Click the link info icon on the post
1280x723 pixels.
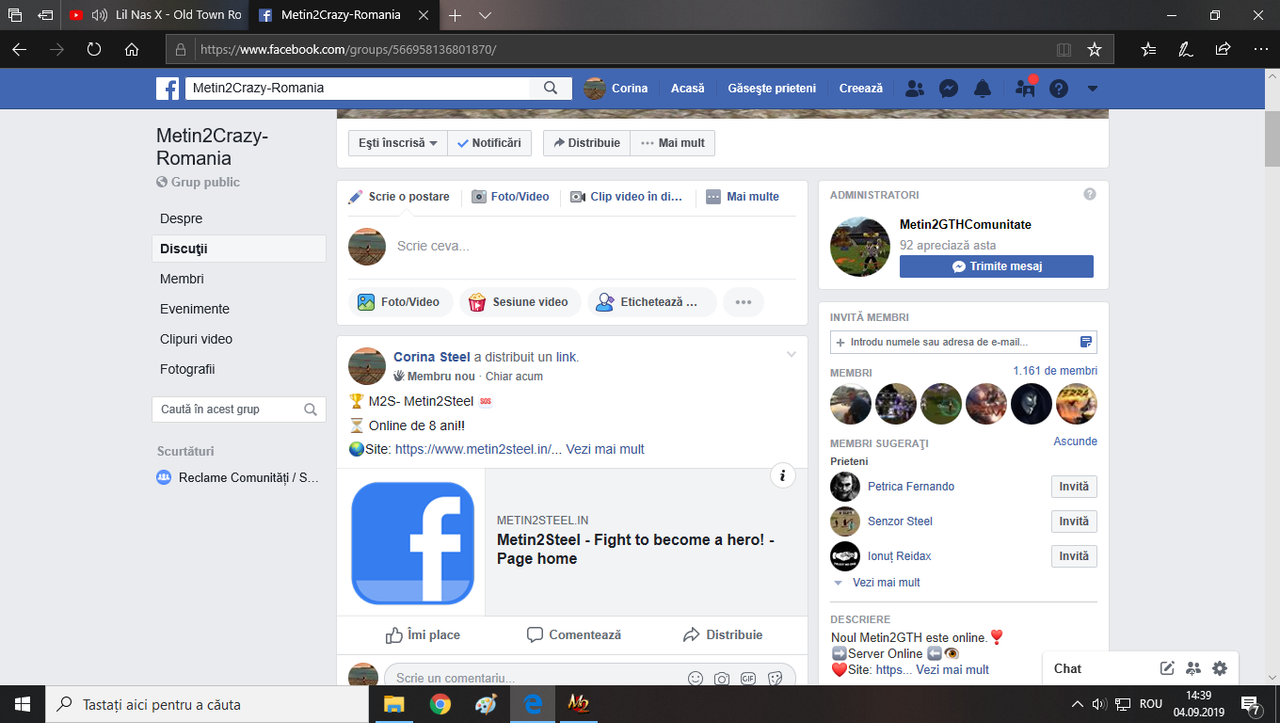click(783, 476)
